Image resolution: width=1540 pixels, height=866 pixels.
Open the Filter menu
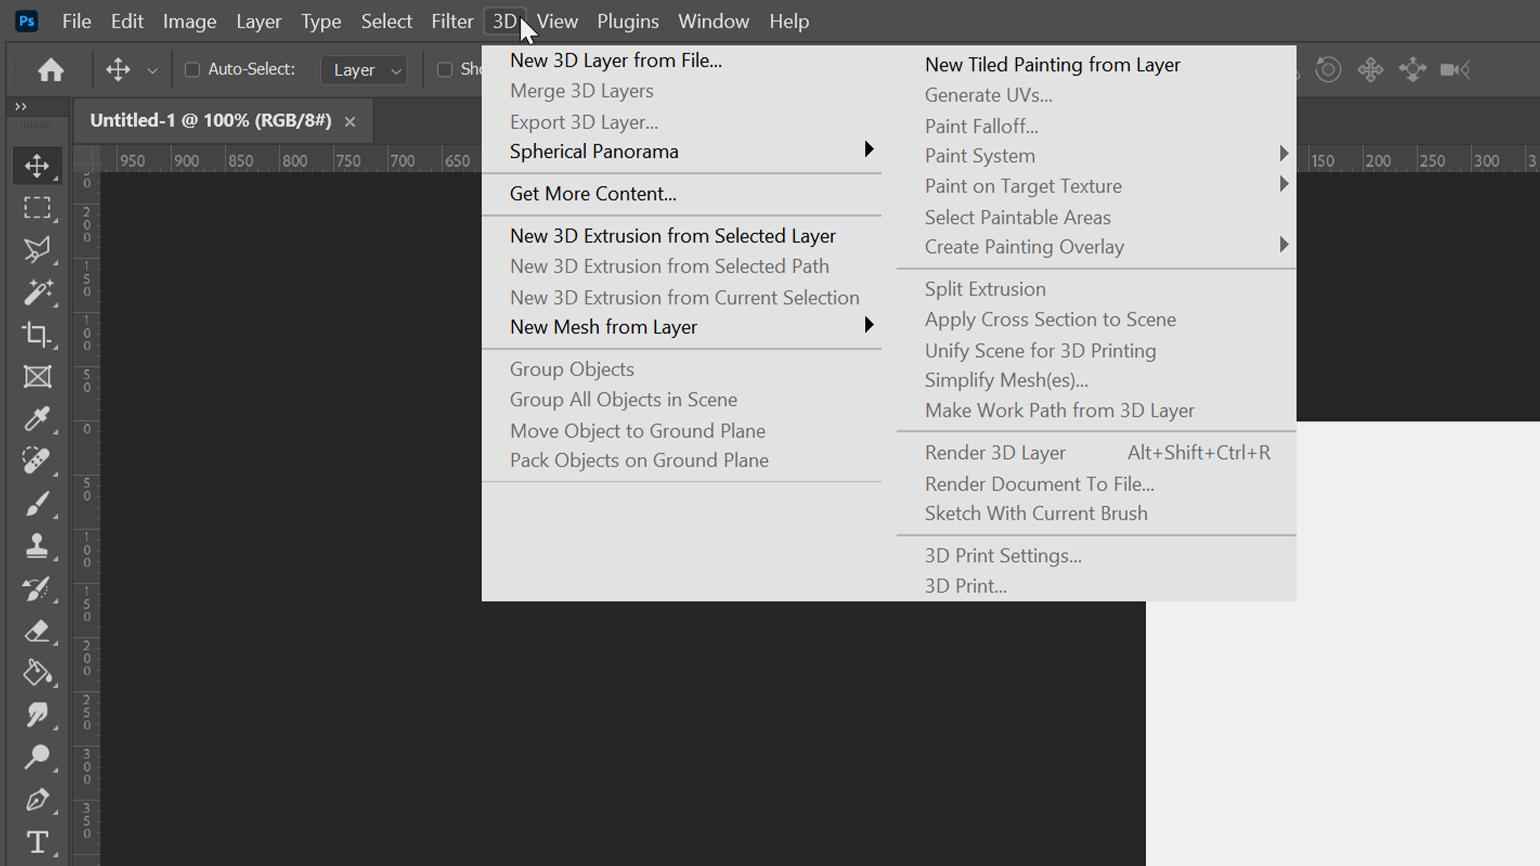(x=452, y=21)
